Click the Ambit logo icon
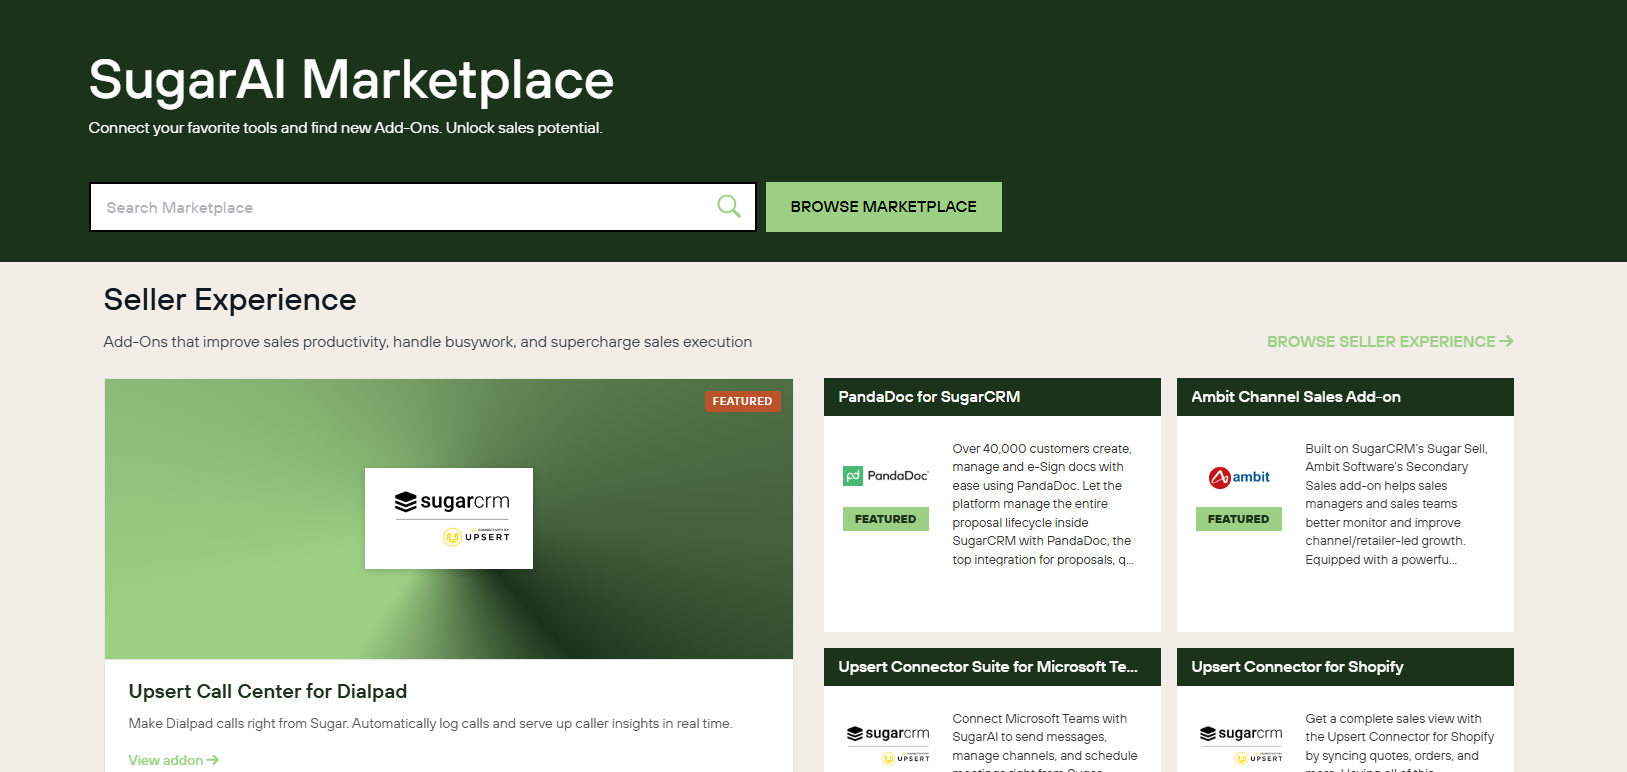1627x772 pixels. click(1239, 477)
